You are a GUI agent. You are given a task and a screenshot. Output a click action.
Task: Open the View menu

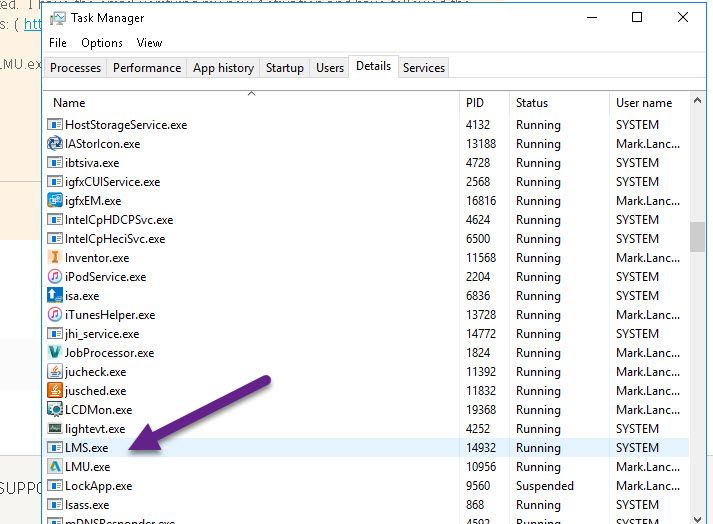coord(149,43)
